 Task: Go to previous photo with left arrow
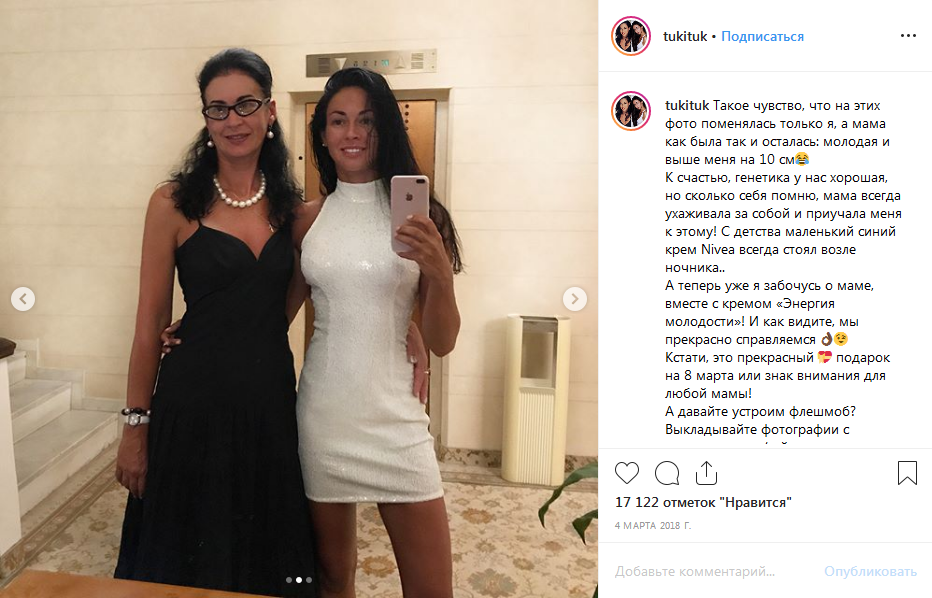point(23,299)
